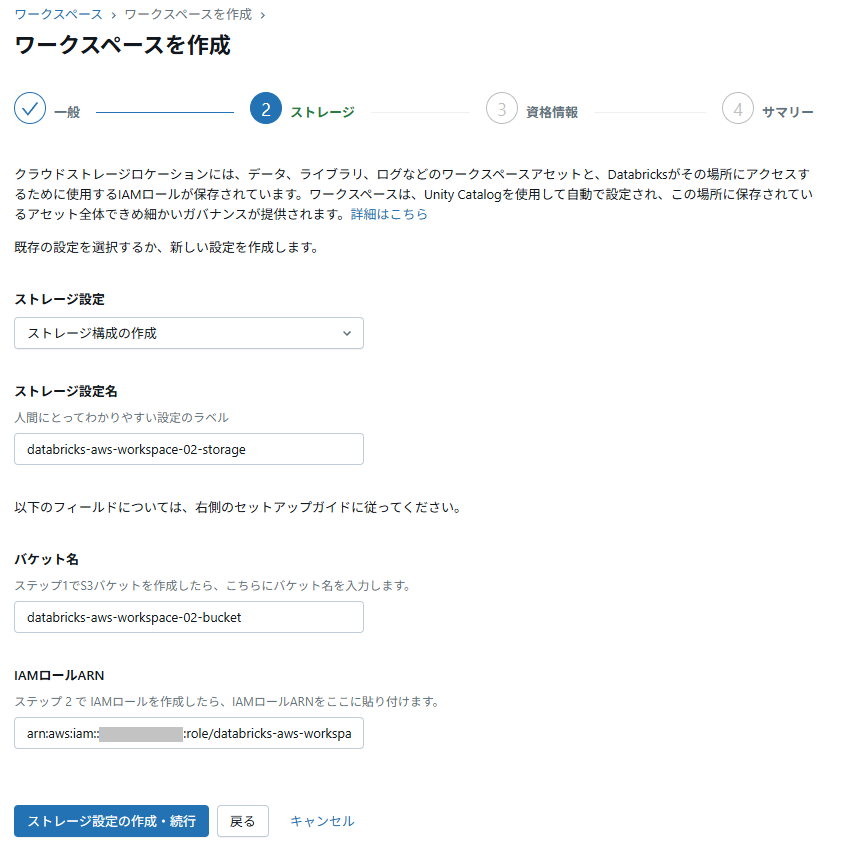Screen dimensions: 847x857
Task: Select the 一般 step label
Action: click(x=67, y=112)
